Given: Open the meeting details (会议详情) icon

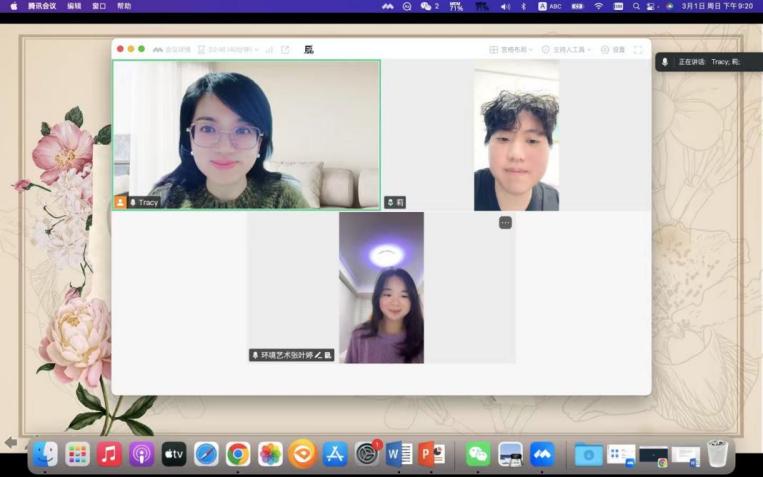Looking at the screenshot, I should (x=172, y=50).
